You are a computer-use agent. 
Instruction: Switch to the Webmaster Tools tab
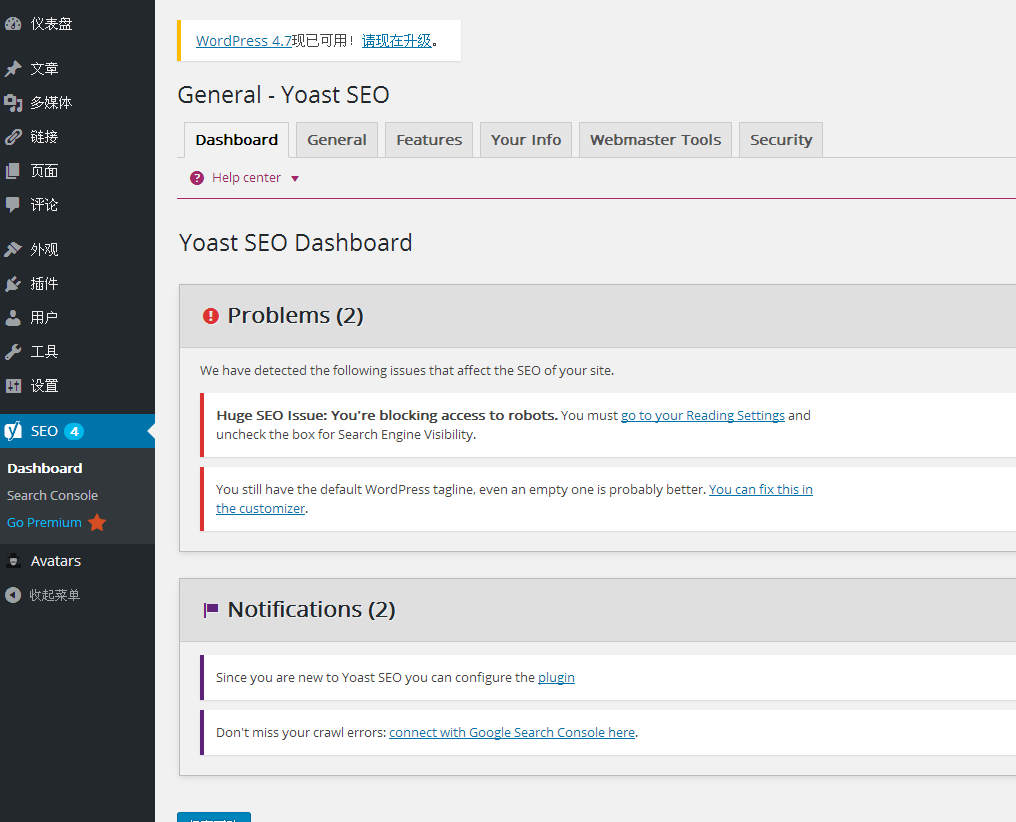[655, 140]
